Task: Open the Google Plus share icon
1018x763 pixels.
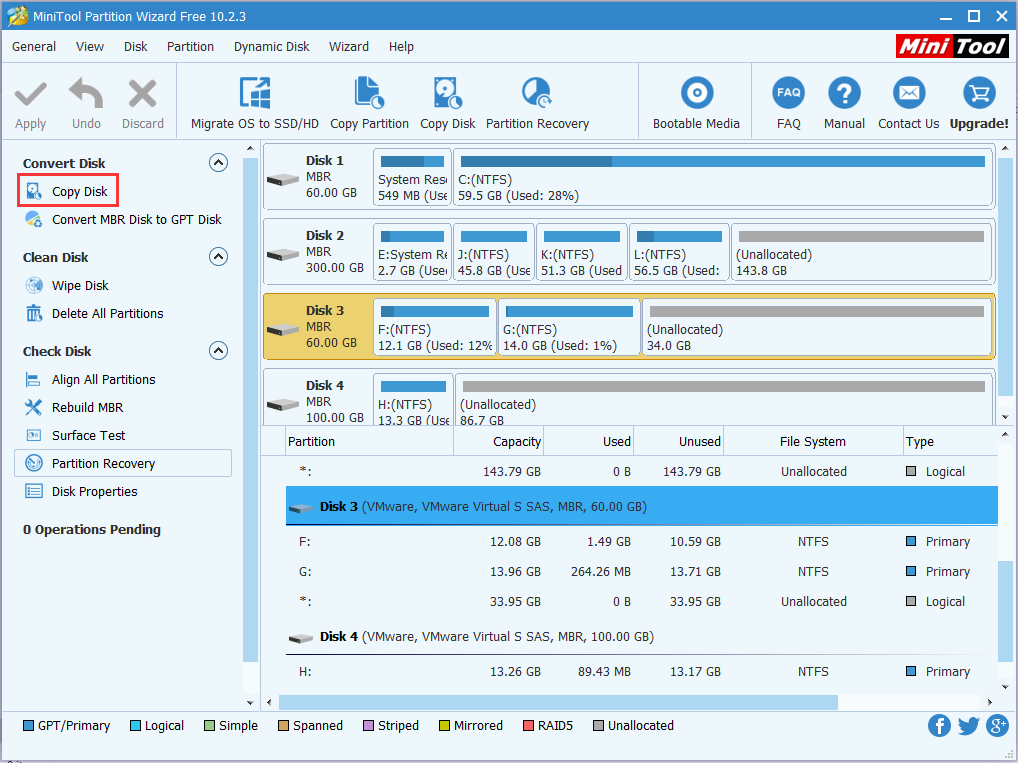Action: pos(997,725)
